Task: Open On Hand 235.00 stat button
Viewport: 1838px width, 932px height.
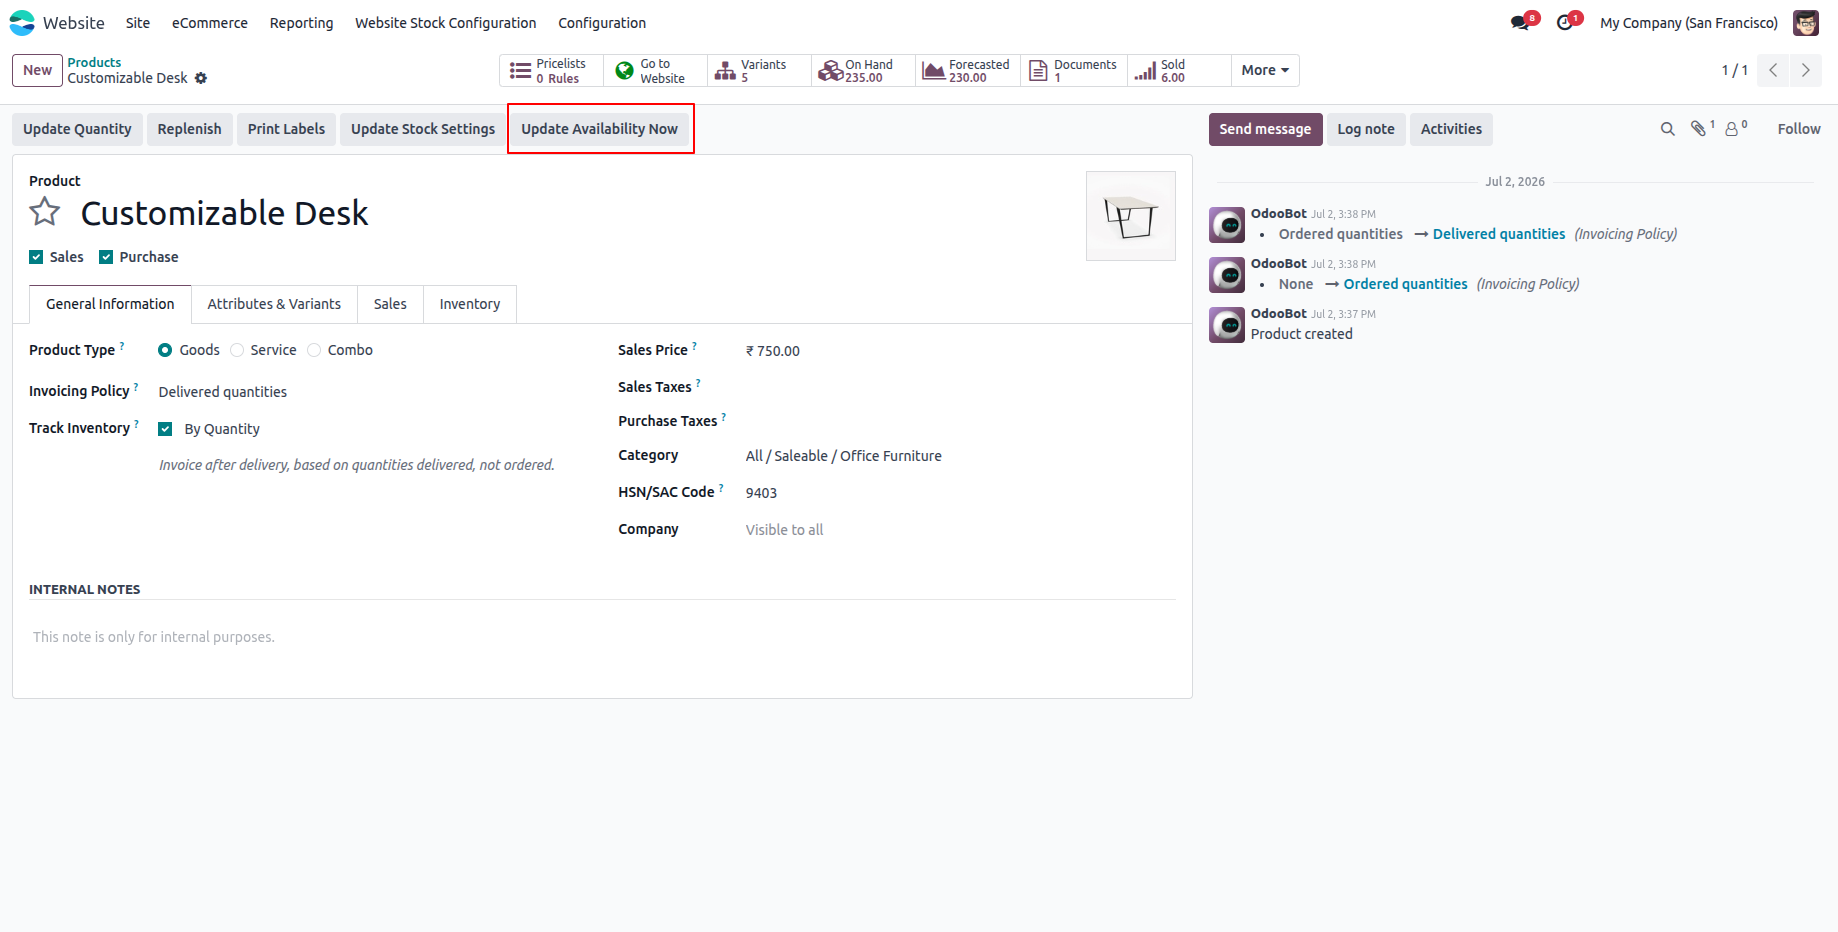Action: coord(863,71)
